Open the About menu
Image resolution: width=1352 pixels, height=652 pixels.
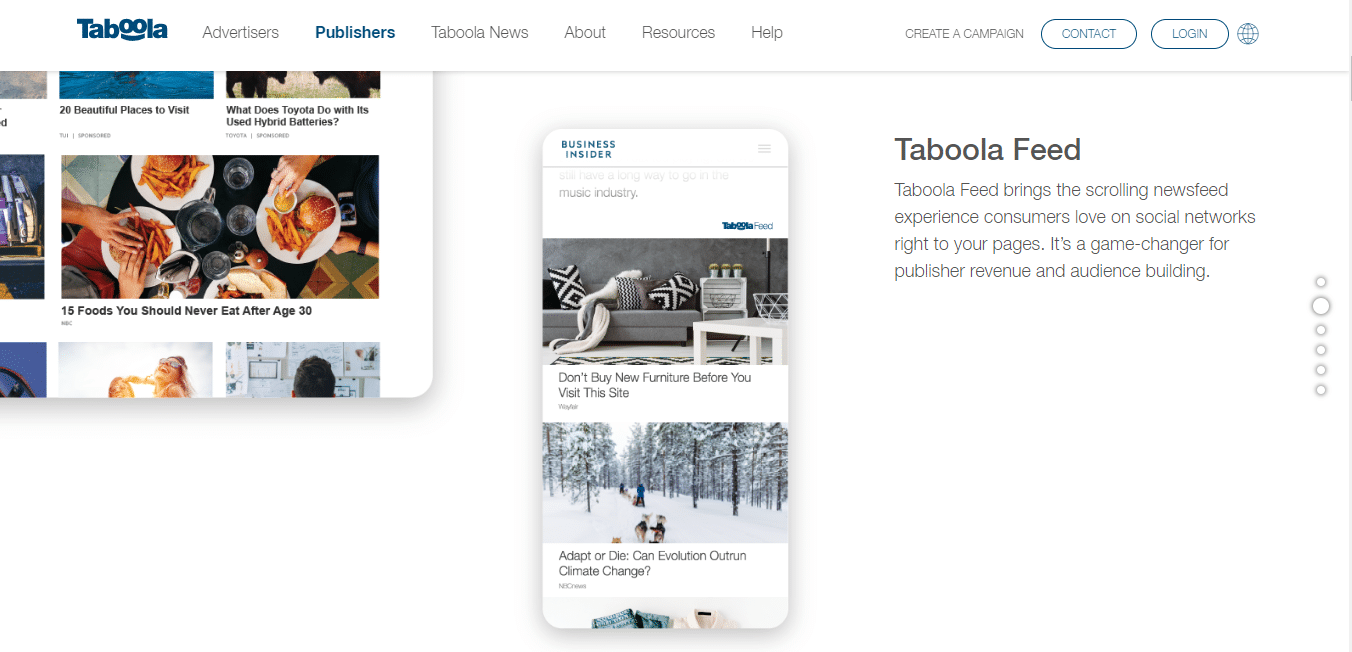click(585, 33)
